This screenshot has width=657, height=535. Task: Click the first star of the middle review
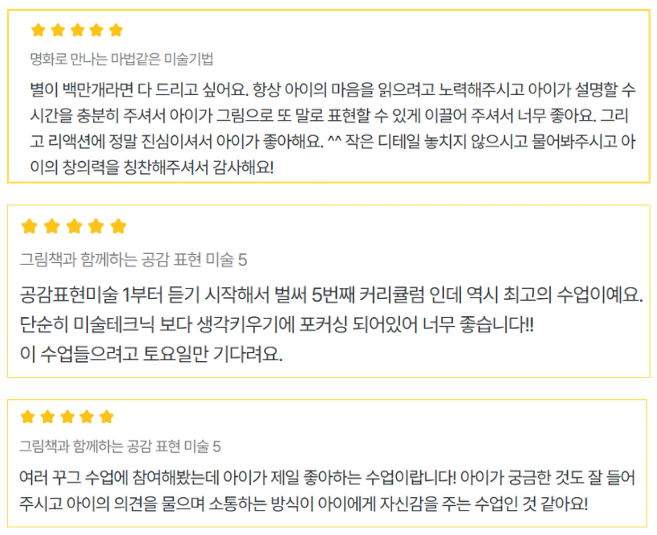pyautogui.click(x=29, y=226)
